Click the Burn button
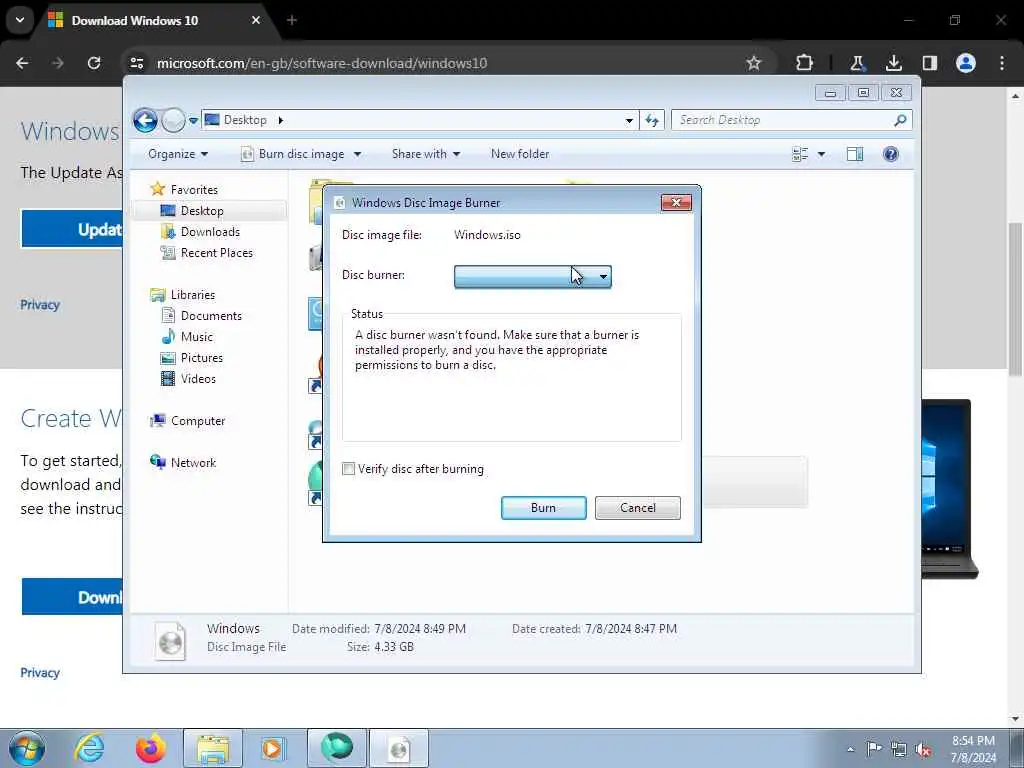Screen dimensions: 1024x768 coord(543,508)
